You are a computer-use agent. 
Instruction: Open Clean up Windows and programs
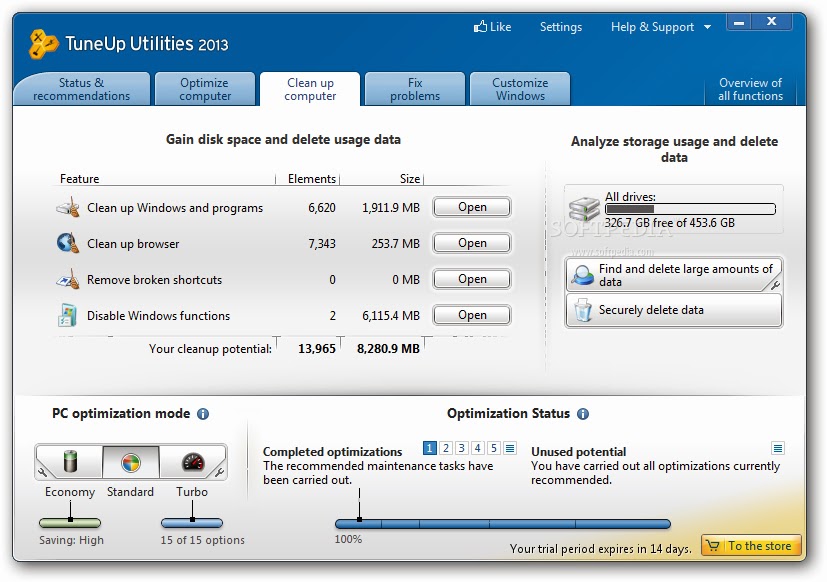click(x=472, y=207)
